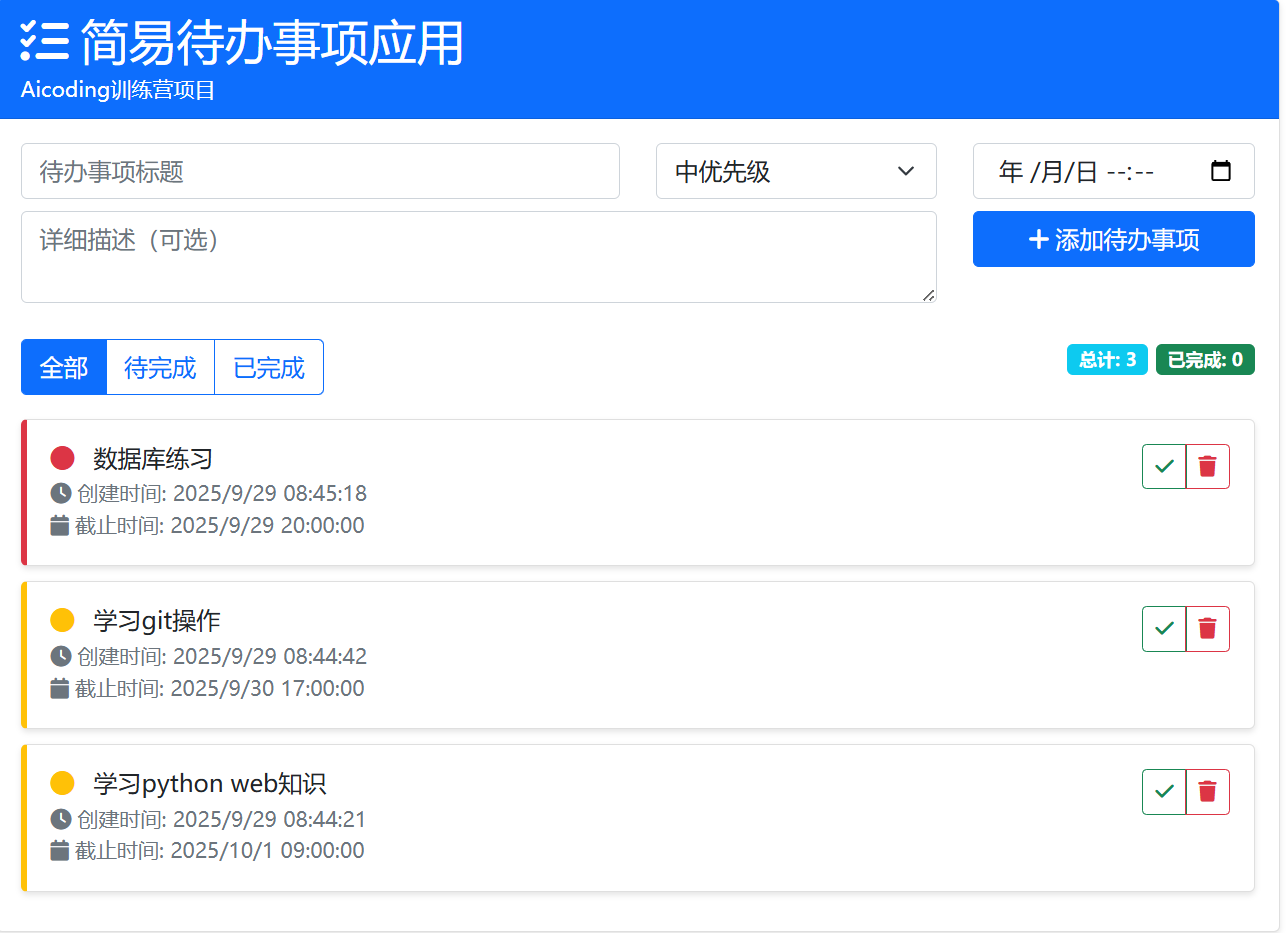This screenshot has width=1288, height=933.
Task: Open the calendar picker icon in date field
Action: (1220, 171)
